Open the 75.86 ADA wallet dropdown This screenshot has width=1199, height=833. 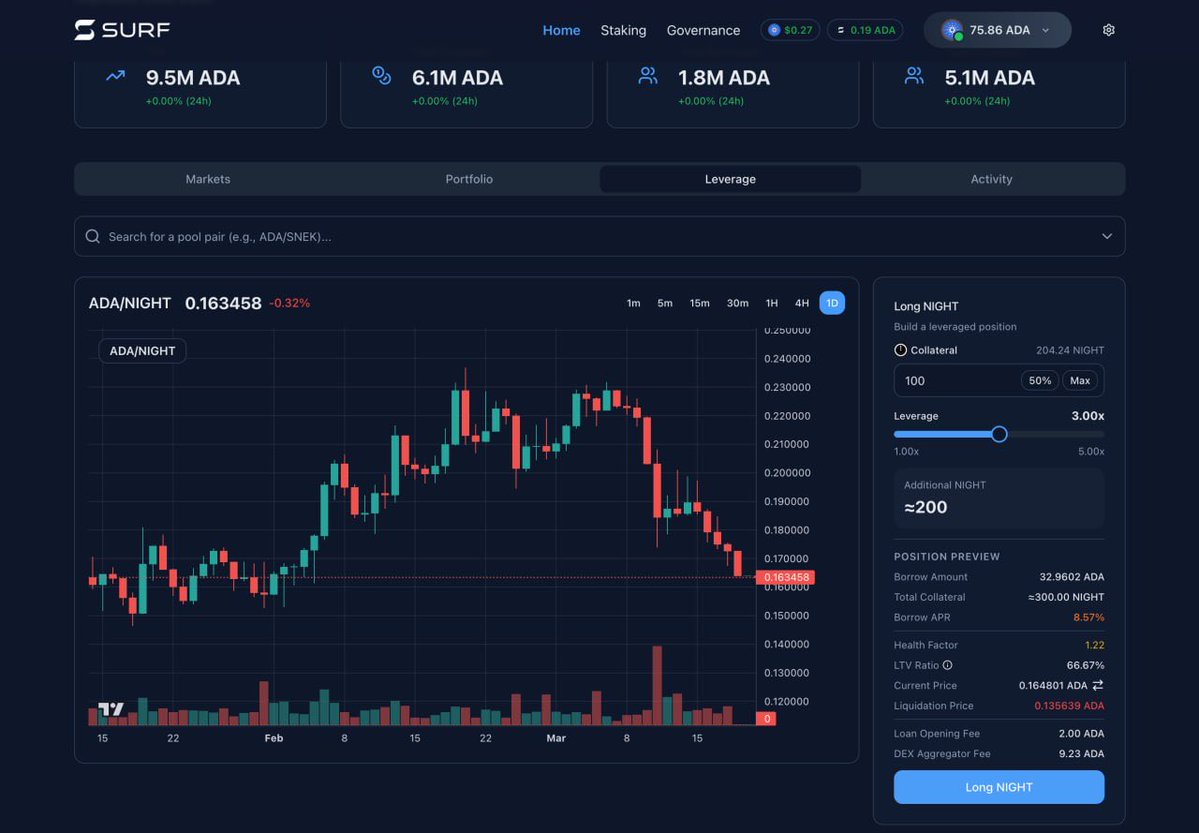pyautogui.click(x=997, y=30)
